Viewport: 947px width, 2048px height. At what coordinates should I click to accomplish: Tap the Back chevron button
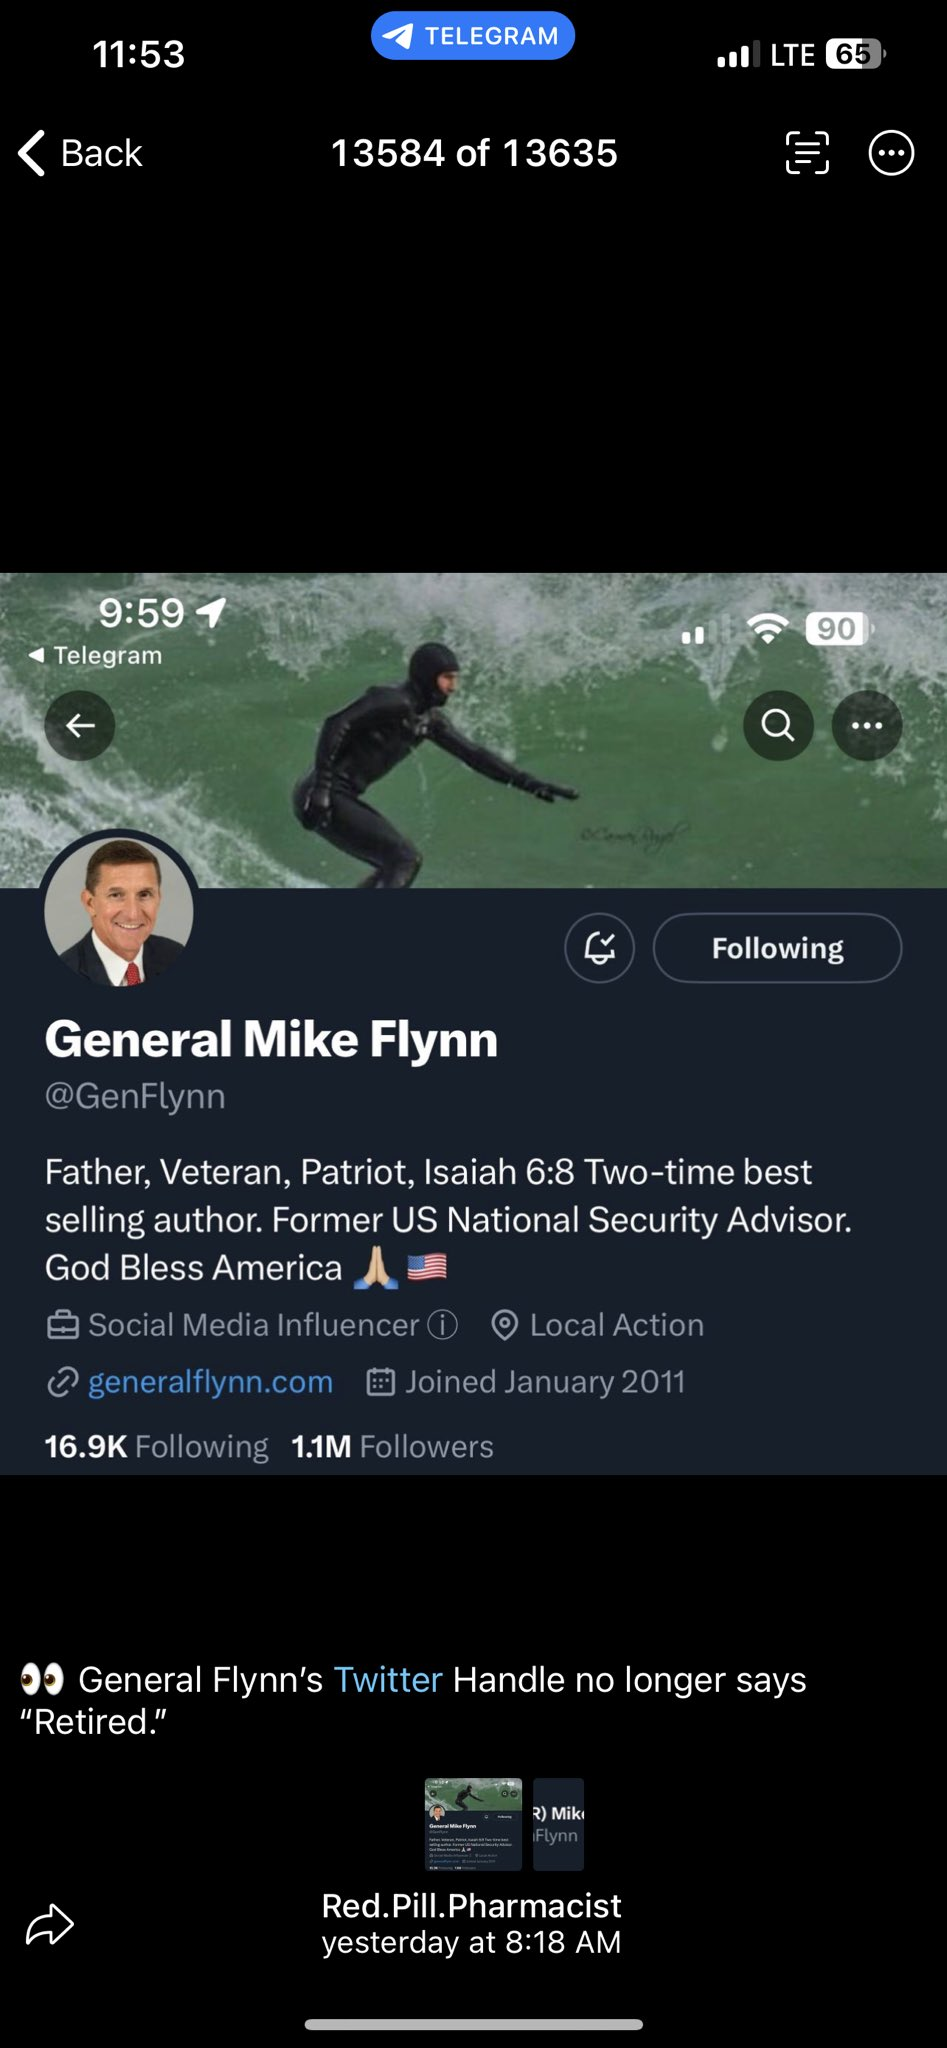80,153
